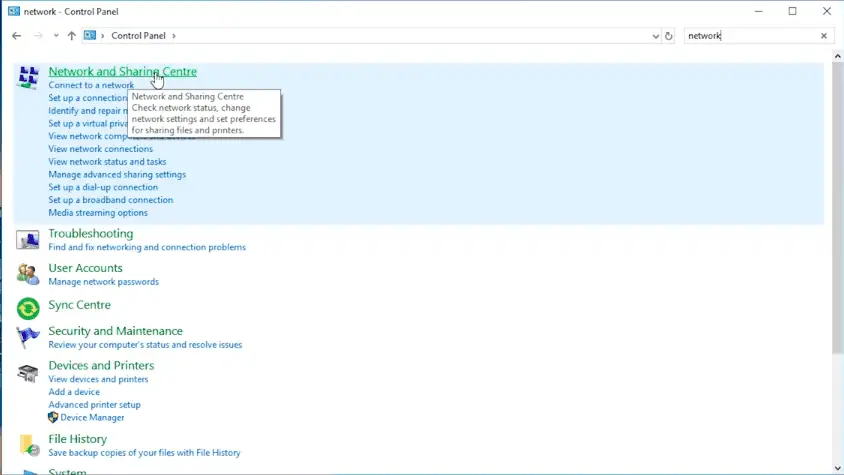Expand the address bar history dropdown
The image size is (844, 475).
coord(655,36)
